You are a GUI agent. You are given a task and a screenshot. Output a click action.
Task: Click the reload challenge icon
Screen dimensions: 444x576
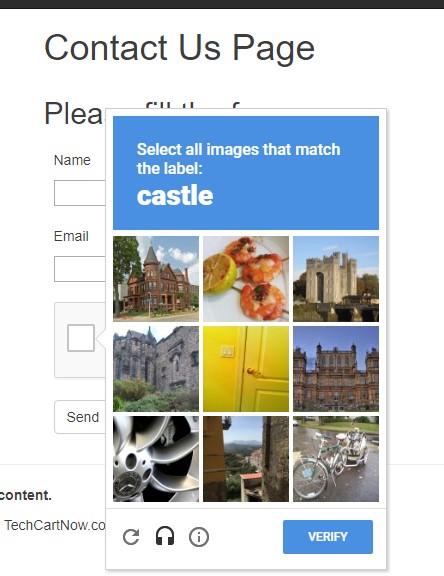coord(131,537)
